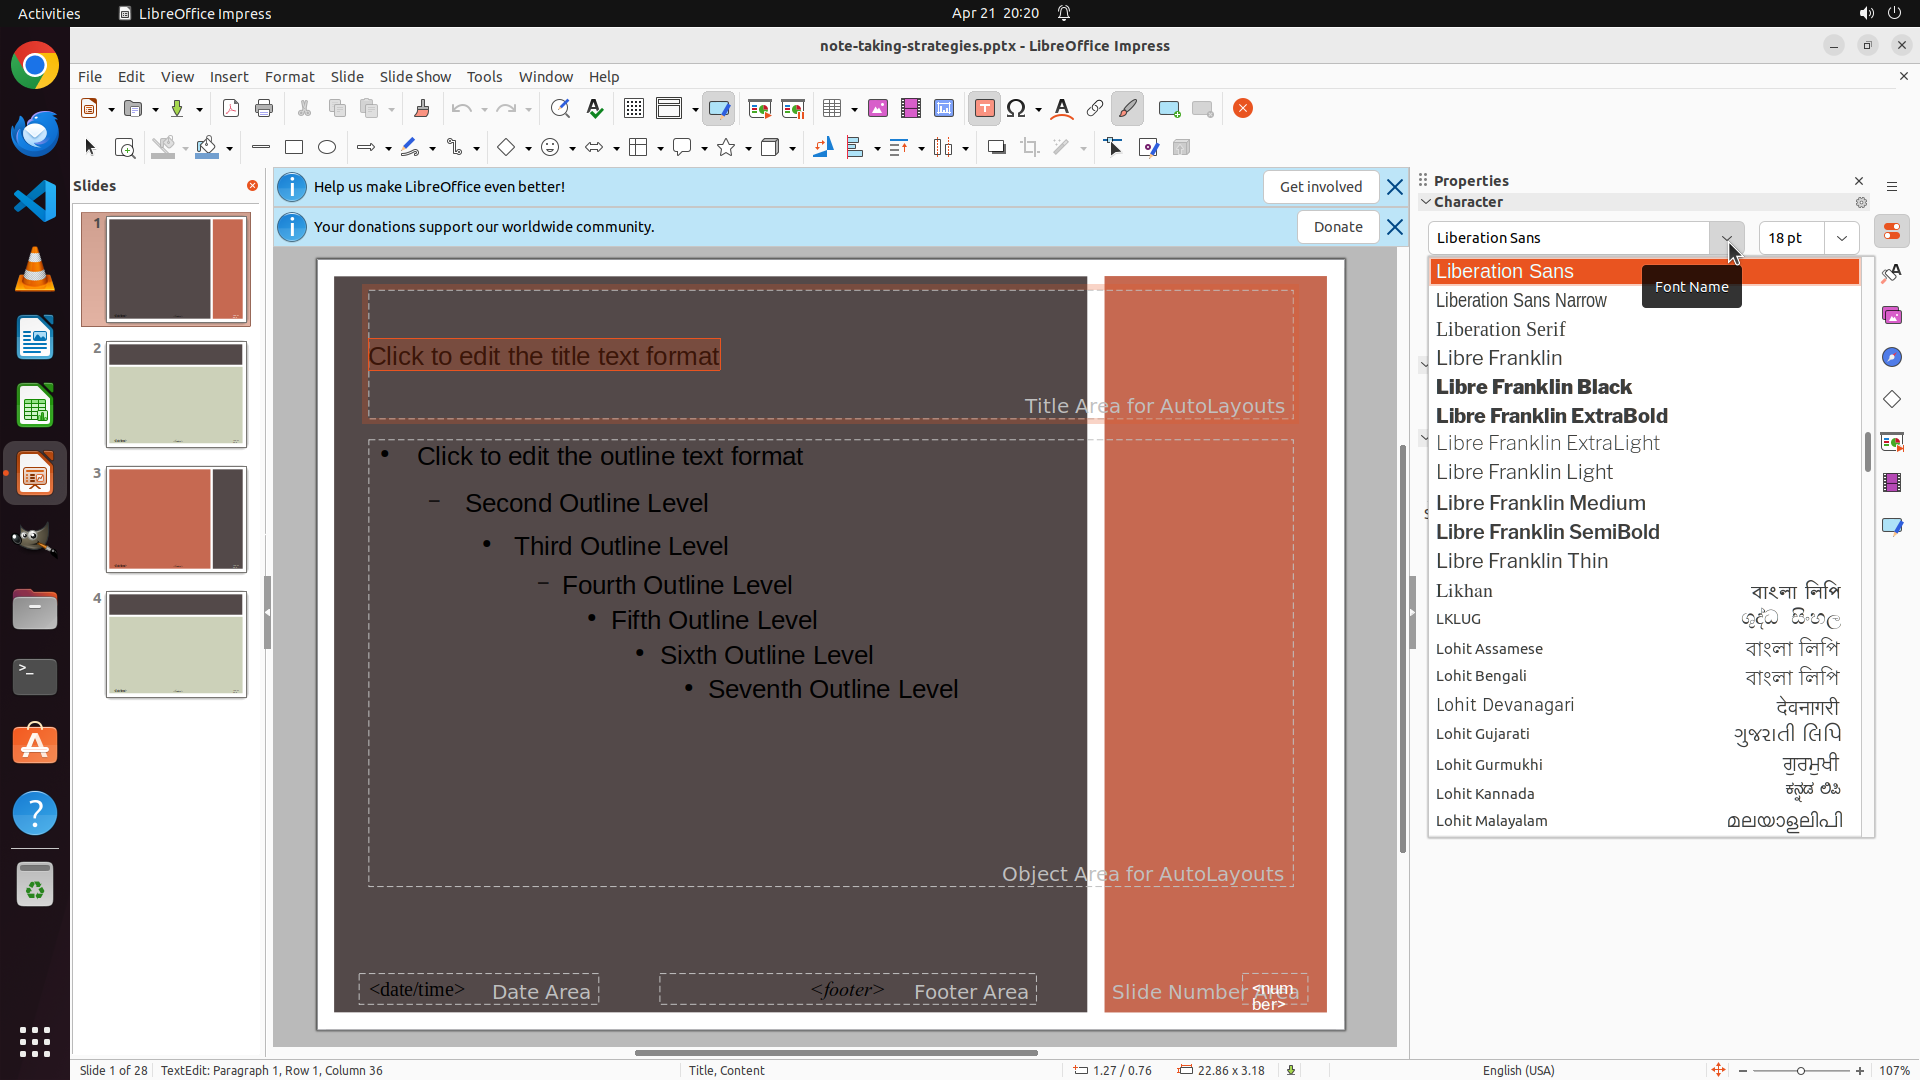Click the zoom slider in status bar
Screen dimensions: 1920x1080
1800,1071
